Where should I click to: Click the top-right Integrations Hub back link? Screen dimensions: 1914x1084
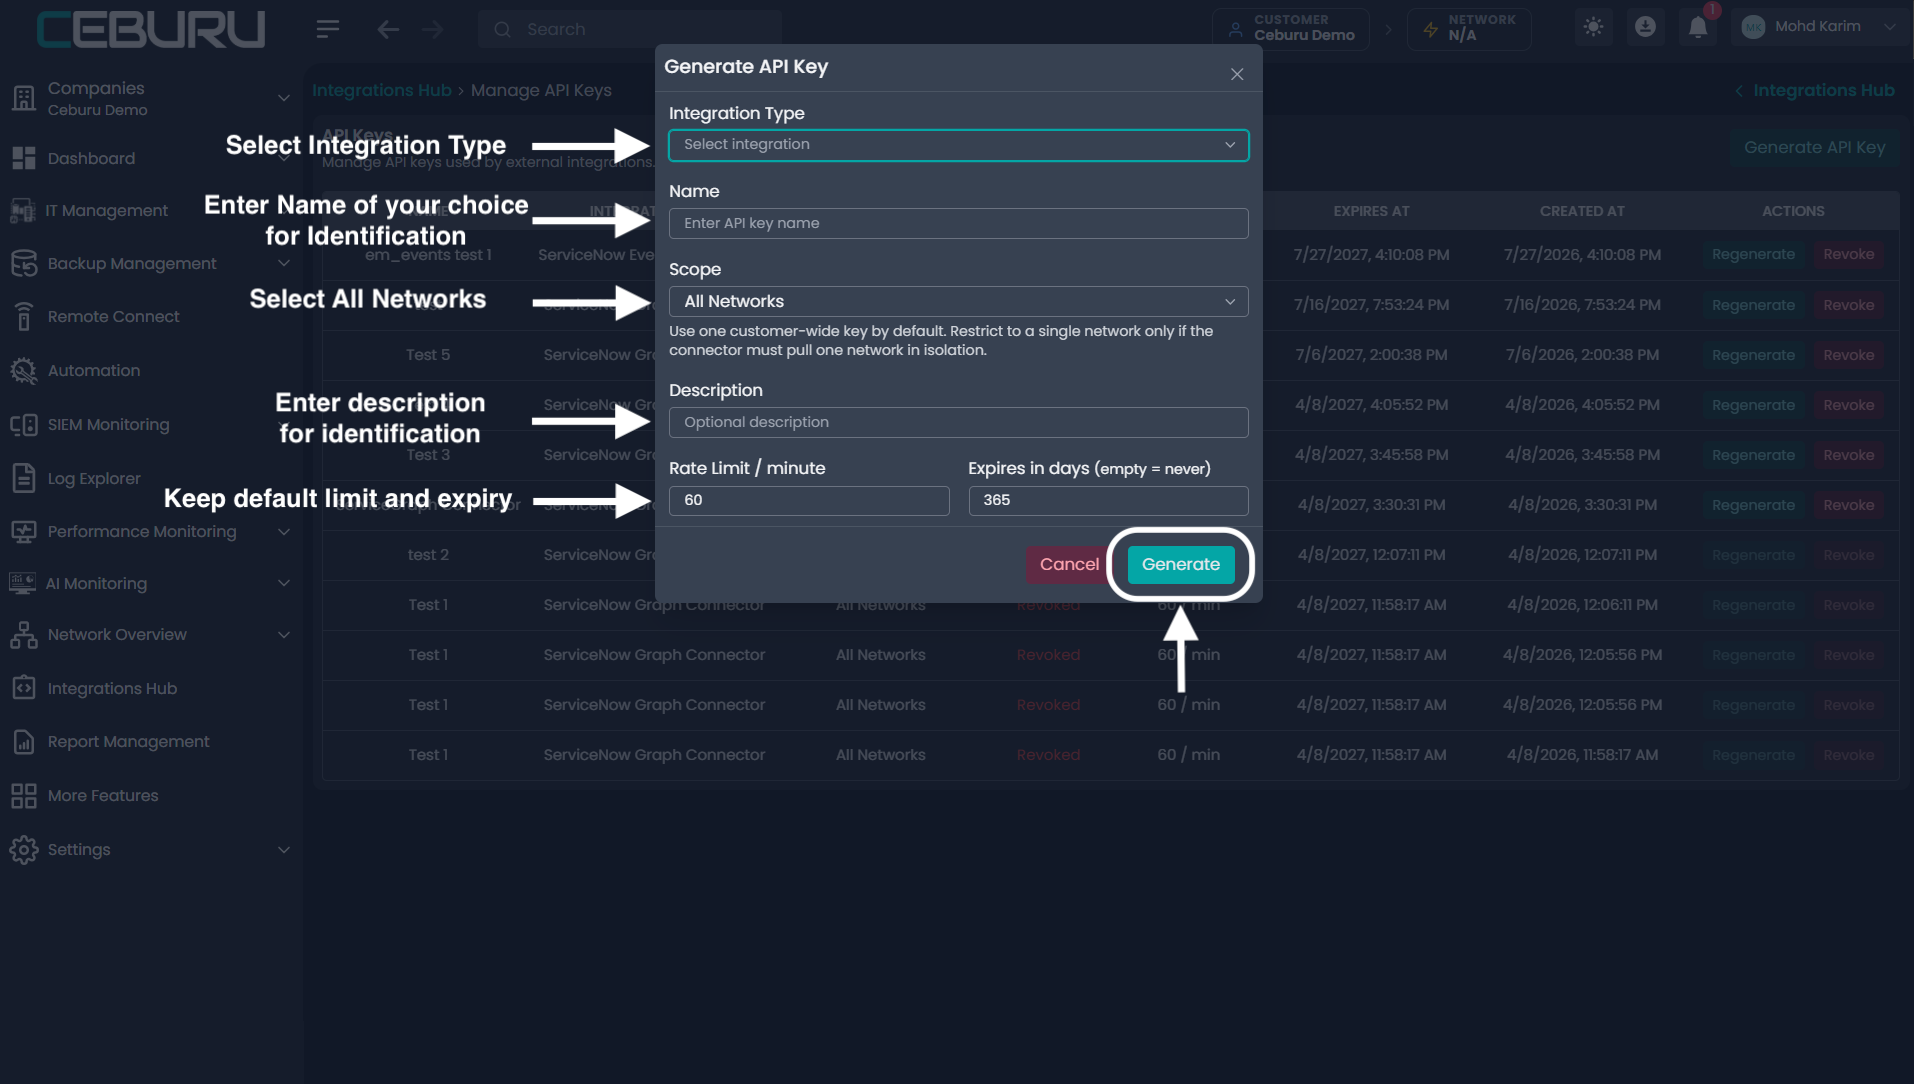pos(1815,90)
